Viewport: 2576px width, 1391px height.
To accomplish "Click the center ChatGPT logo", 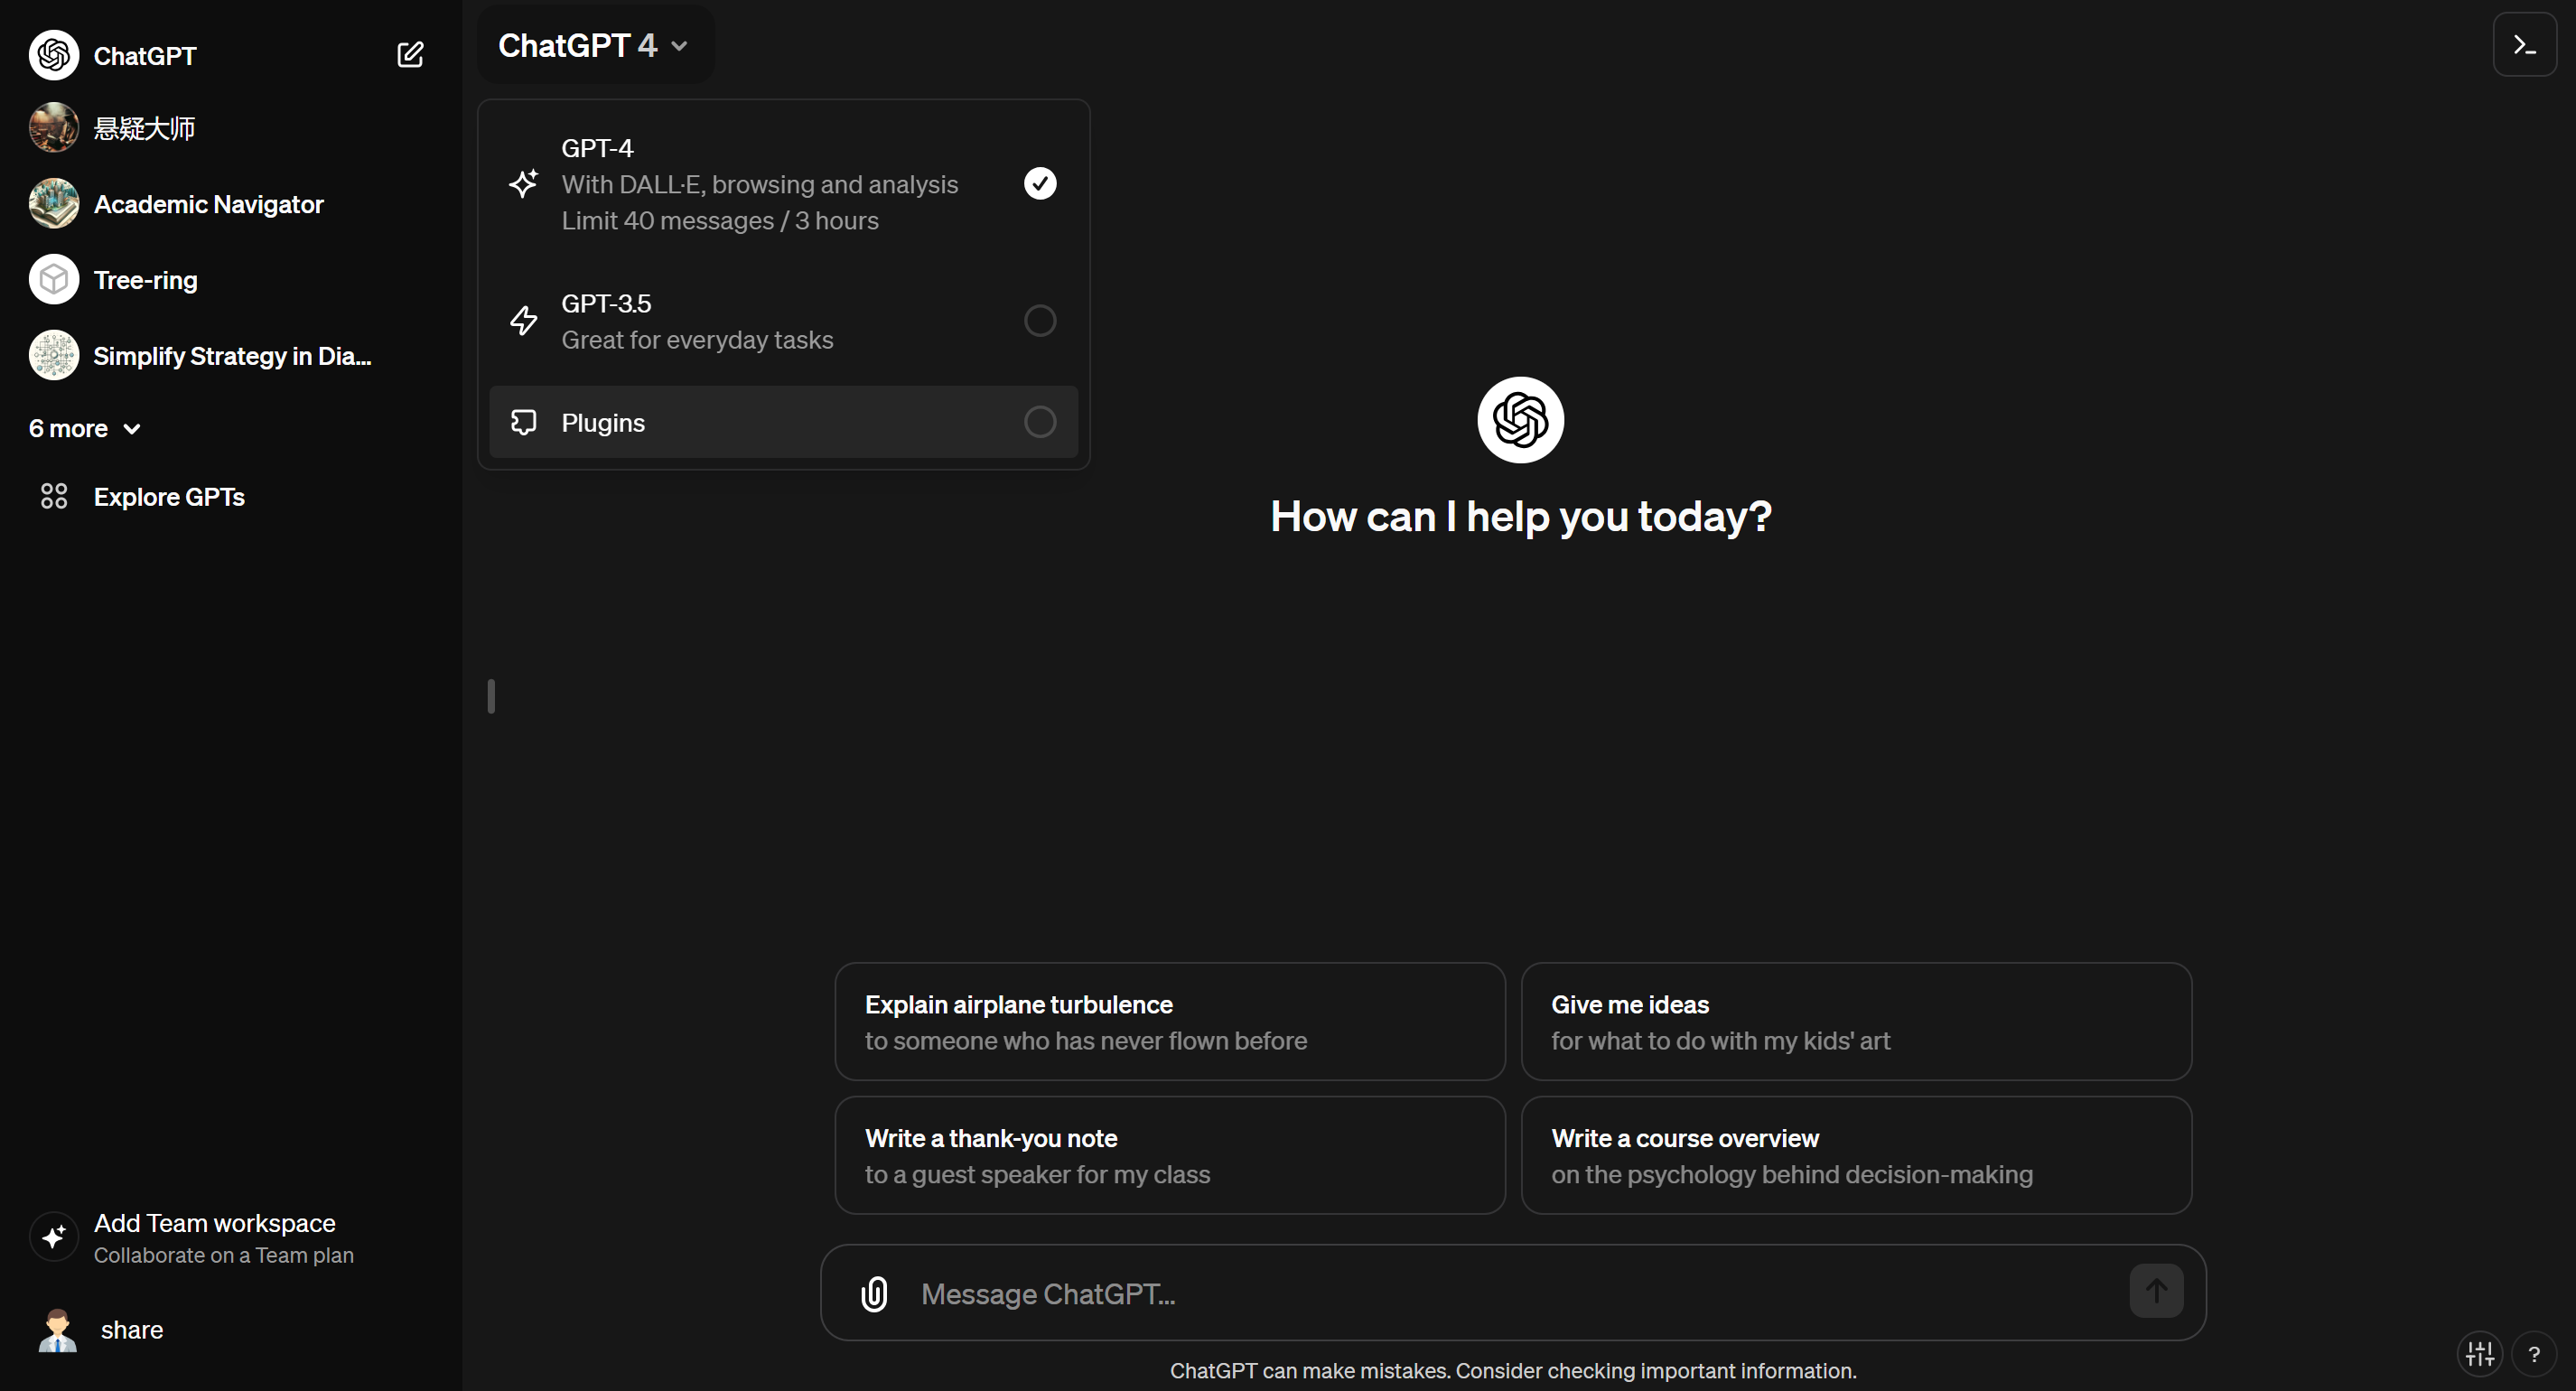I will click(x=1520, y=420).
